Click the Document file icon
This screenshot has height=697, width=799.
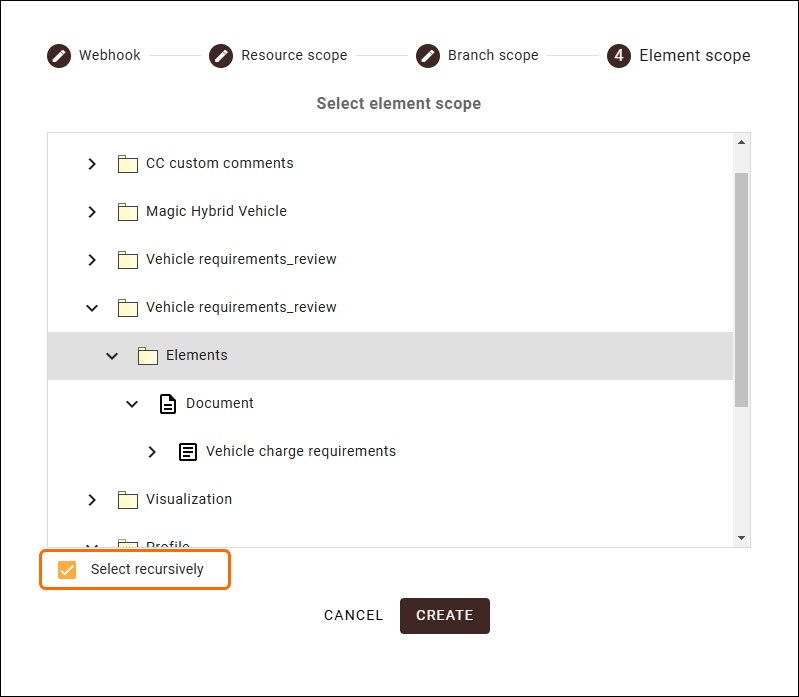click(168, 404)
